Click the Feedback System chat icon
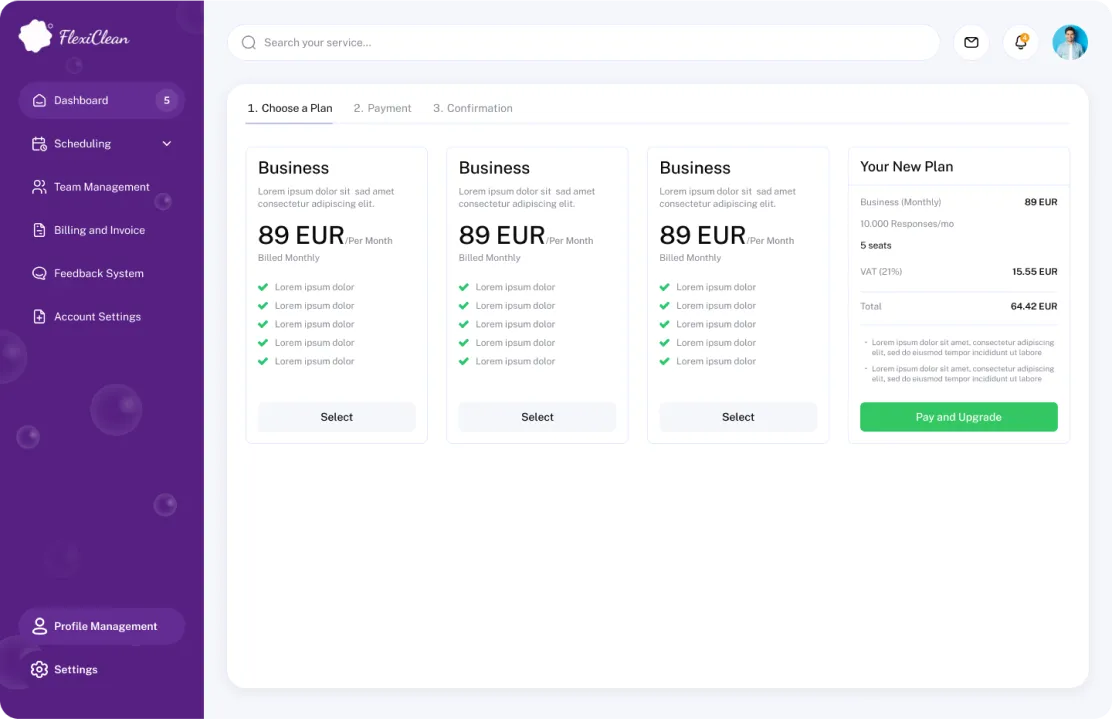 coord(39,273)
